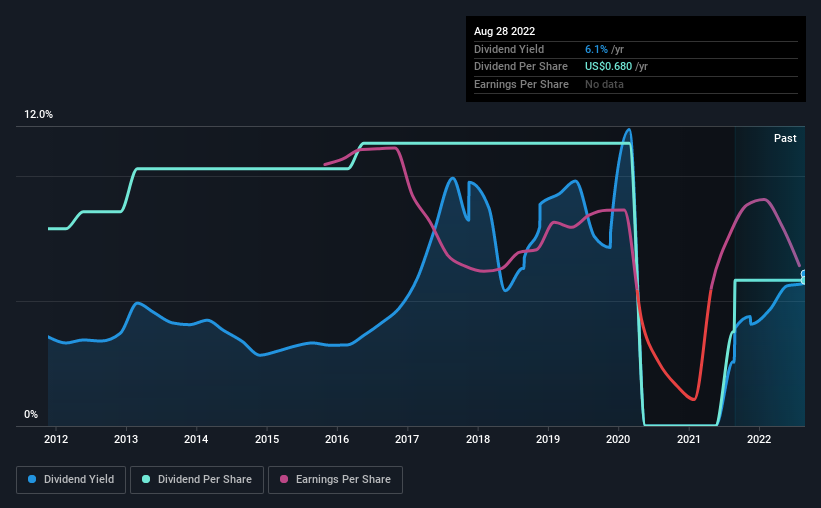Viewport: 821px width, 508px height.
Task: Toggle the Earnings Per Share legend button
Action: [x=335, y=480]
